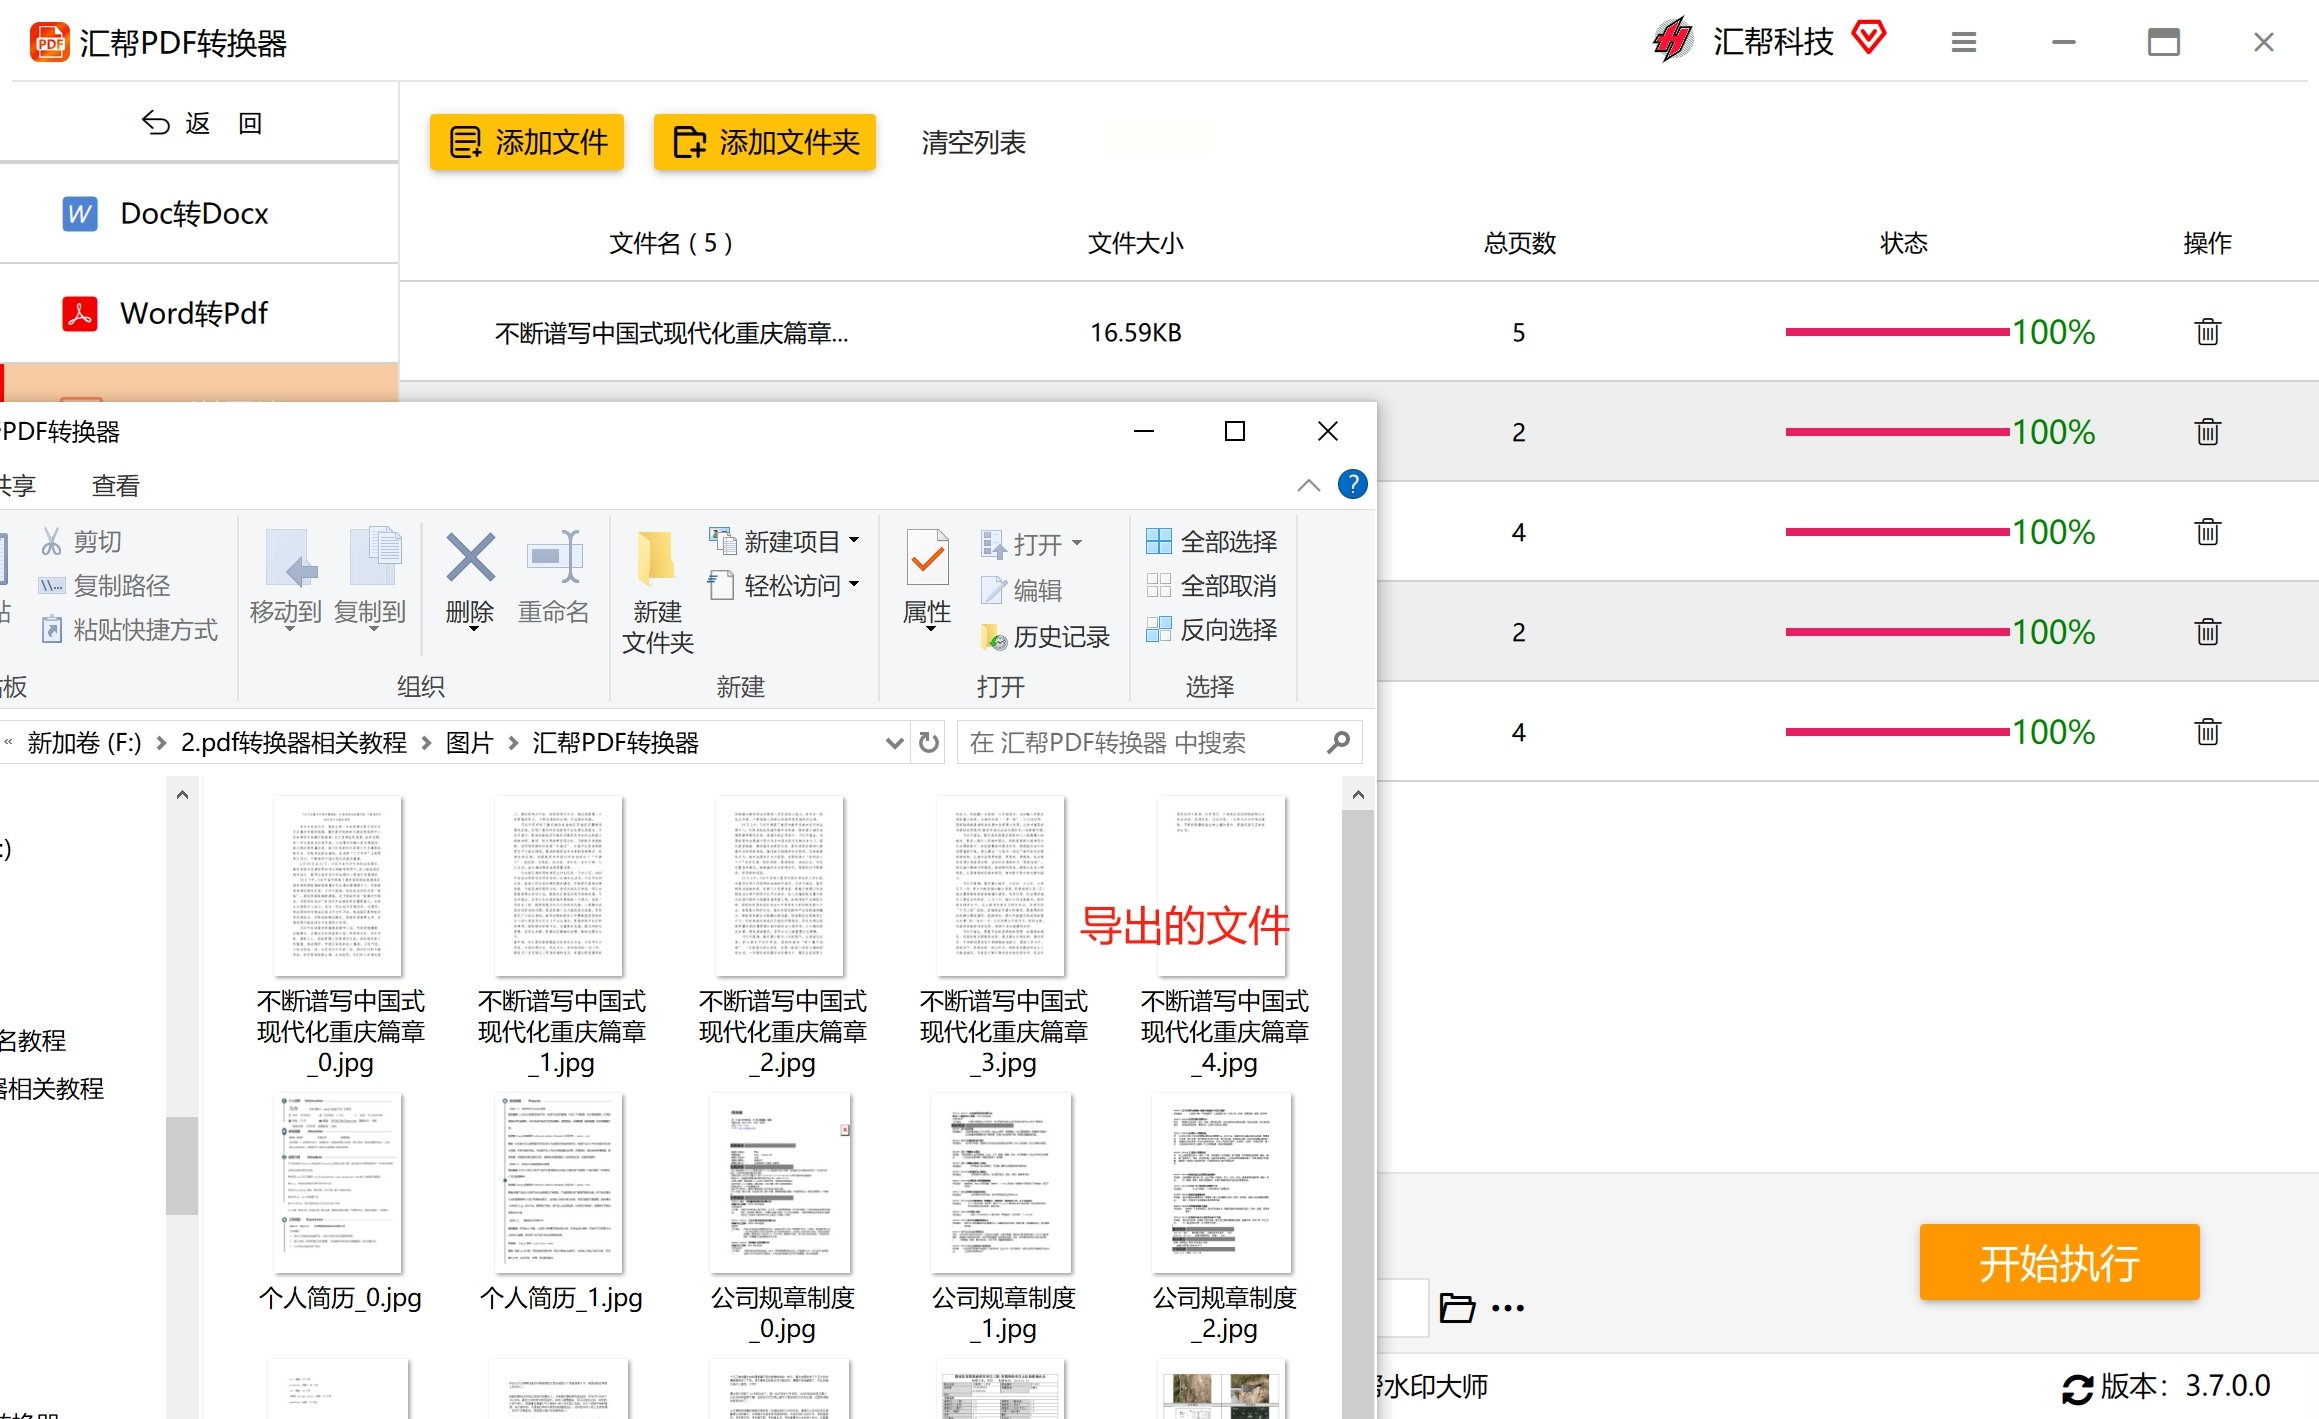Click the Properties checkmark icon
The height and width of the screenshot is (1419, 2319).
click(927, 558)
